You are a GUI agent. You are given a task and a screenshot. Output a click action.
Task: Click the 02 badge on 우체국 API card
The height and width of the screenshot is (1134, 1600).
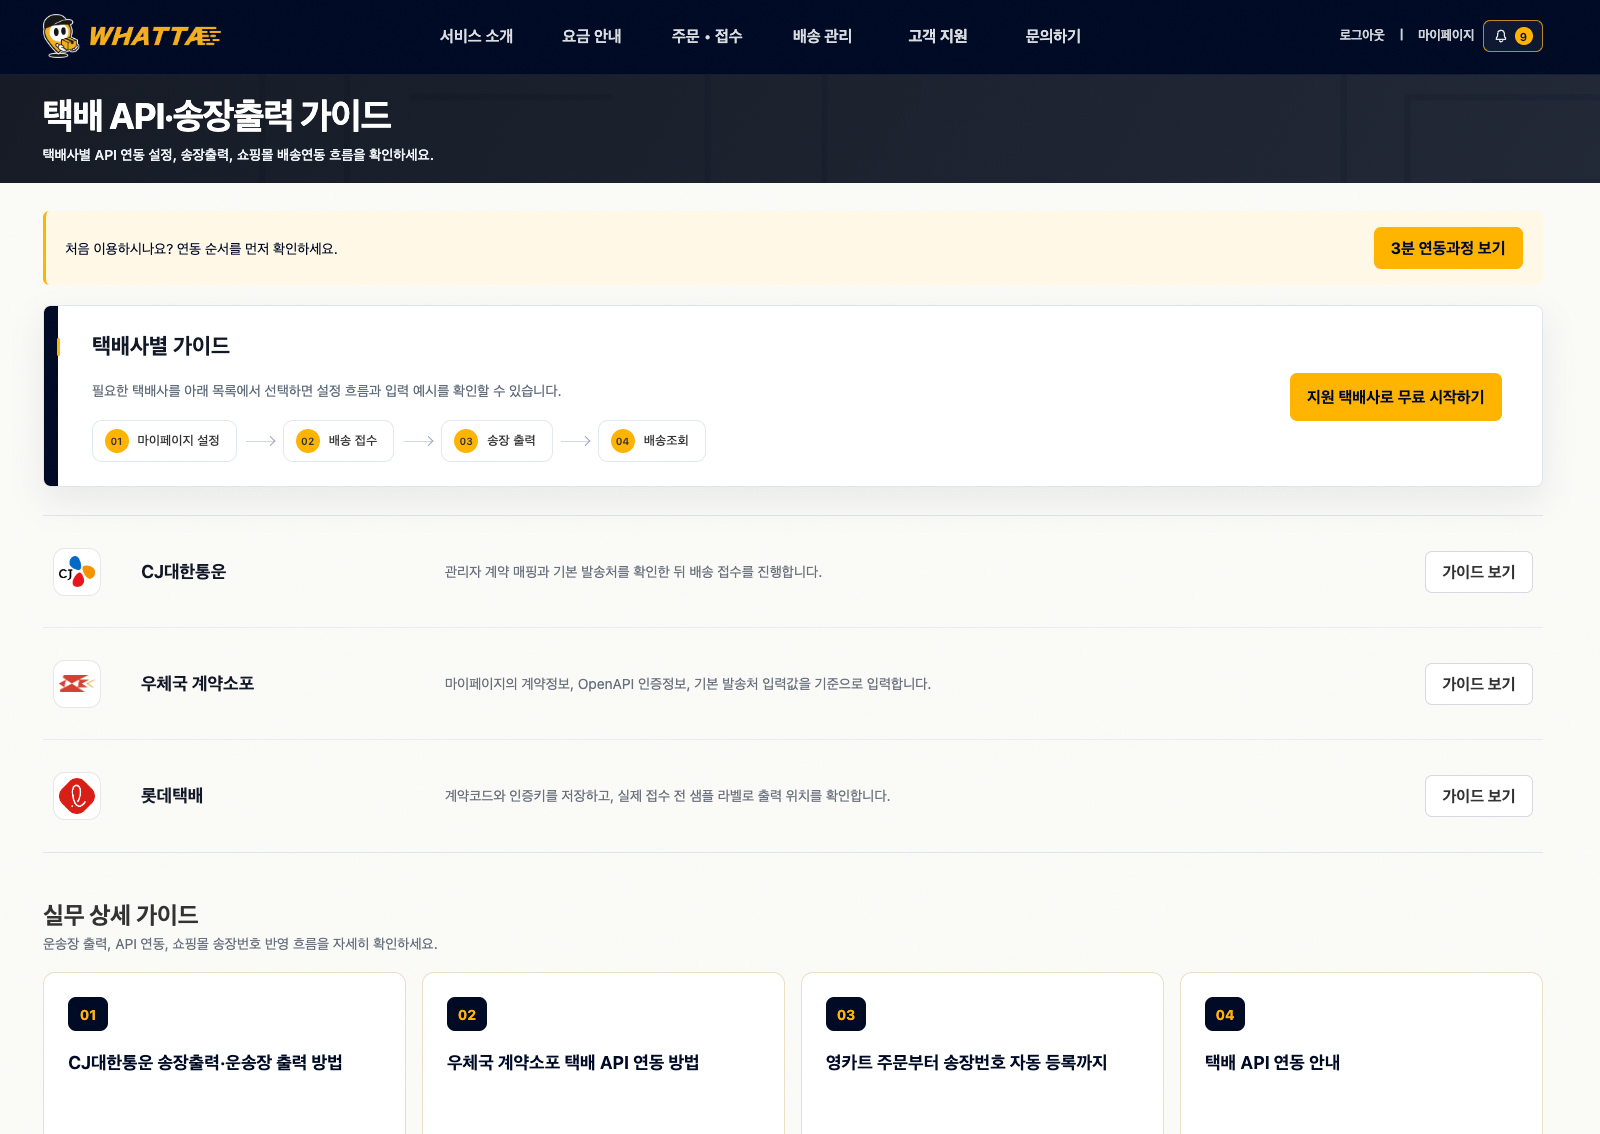coord(467,1014)
